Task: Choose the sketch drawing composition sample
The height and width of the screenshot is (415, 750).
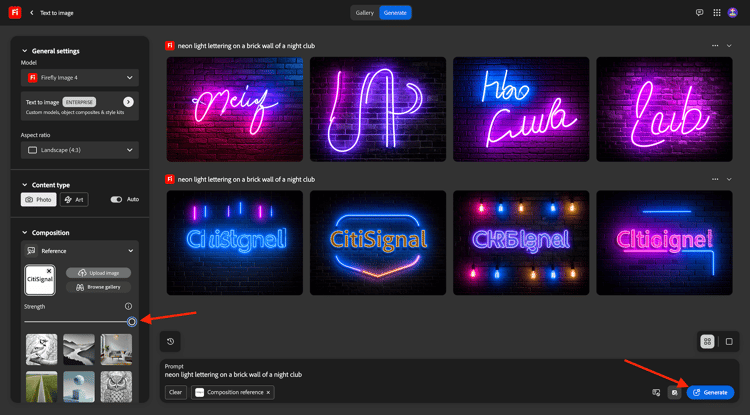Action: (x=42, y=349)
